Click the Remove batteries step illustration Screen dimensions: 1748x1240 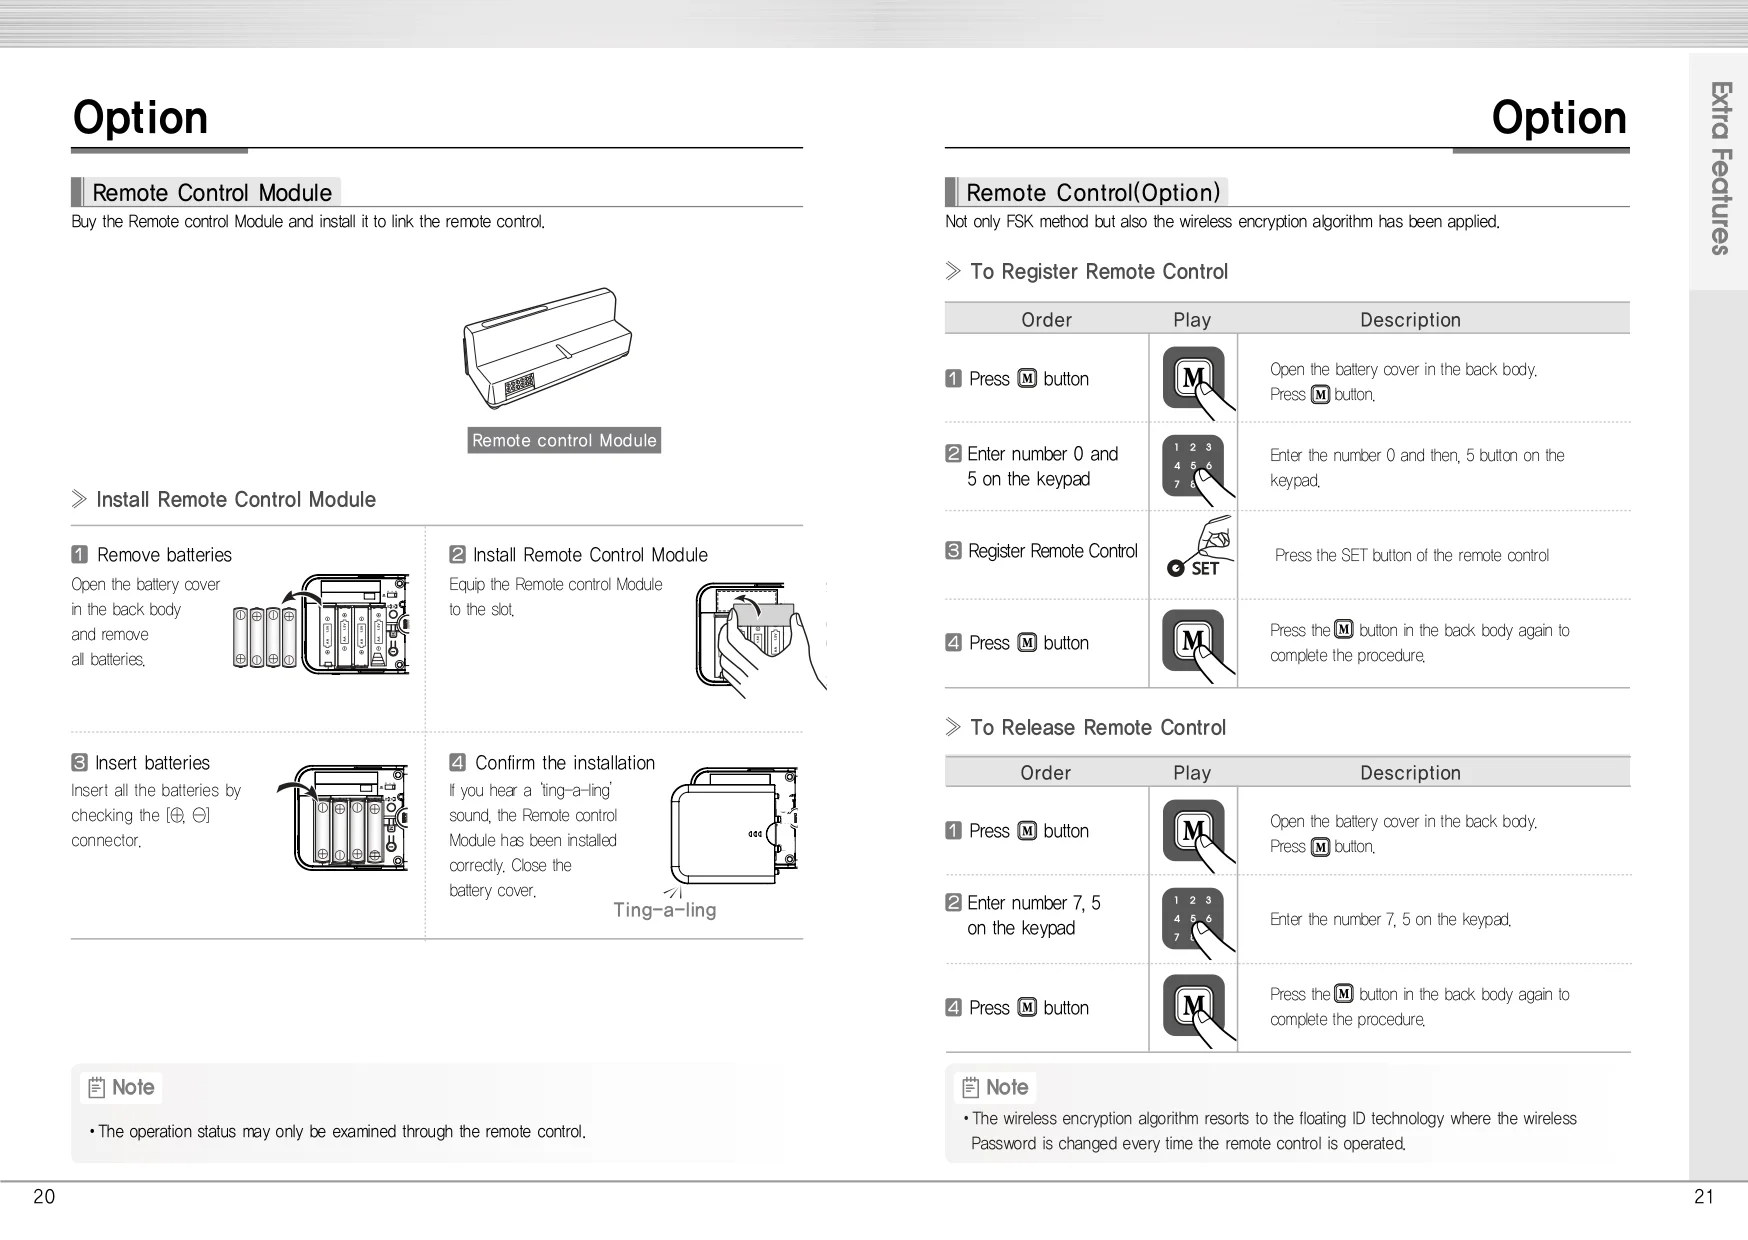(321, 624)
